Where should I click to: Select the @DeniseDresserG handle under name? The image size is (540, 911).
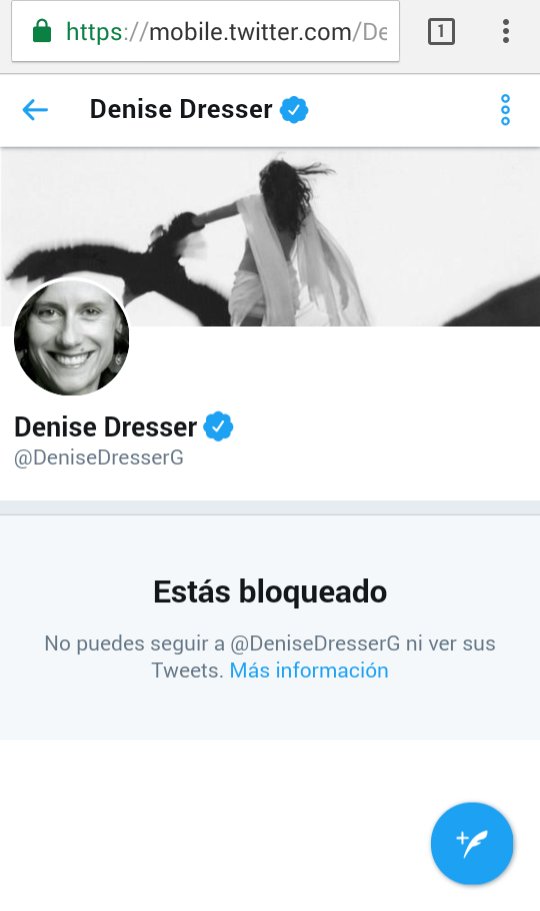(x=99, y=458)
